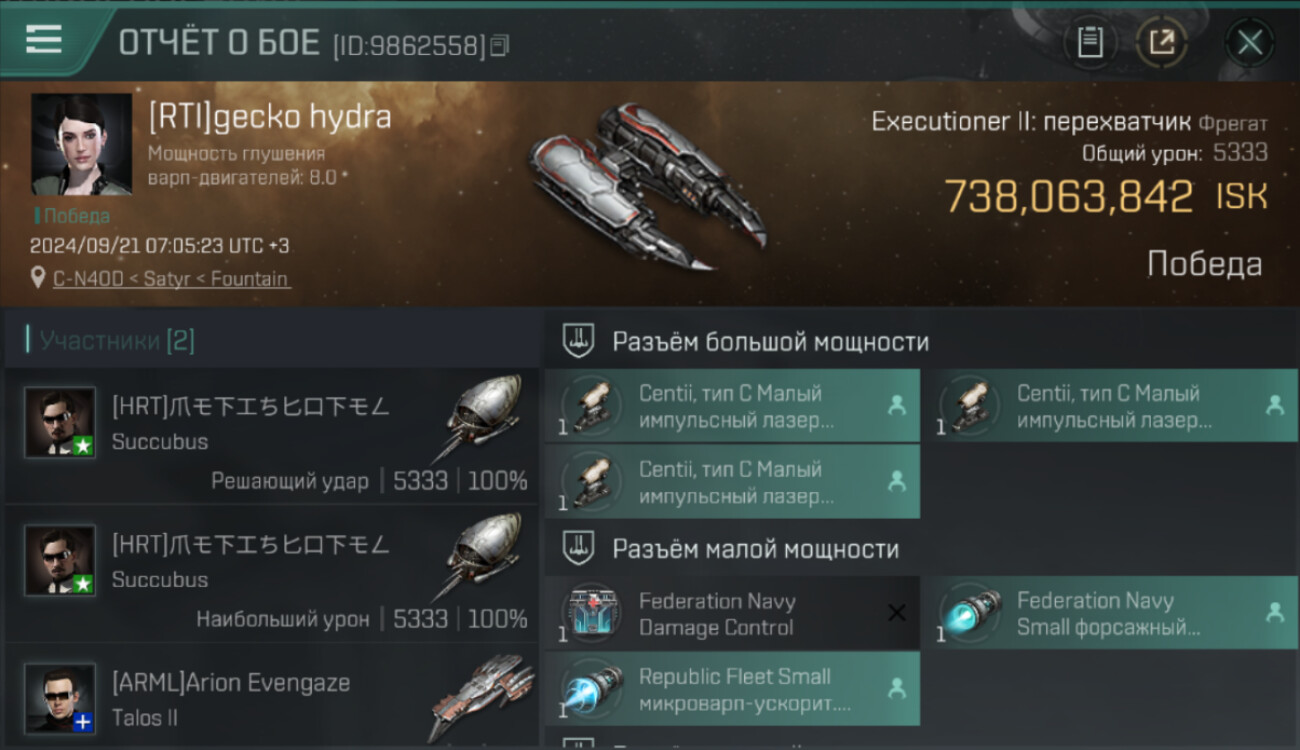Copy the battle report ID with copy icon
The image size is (1300, 750).
[500, 45]
